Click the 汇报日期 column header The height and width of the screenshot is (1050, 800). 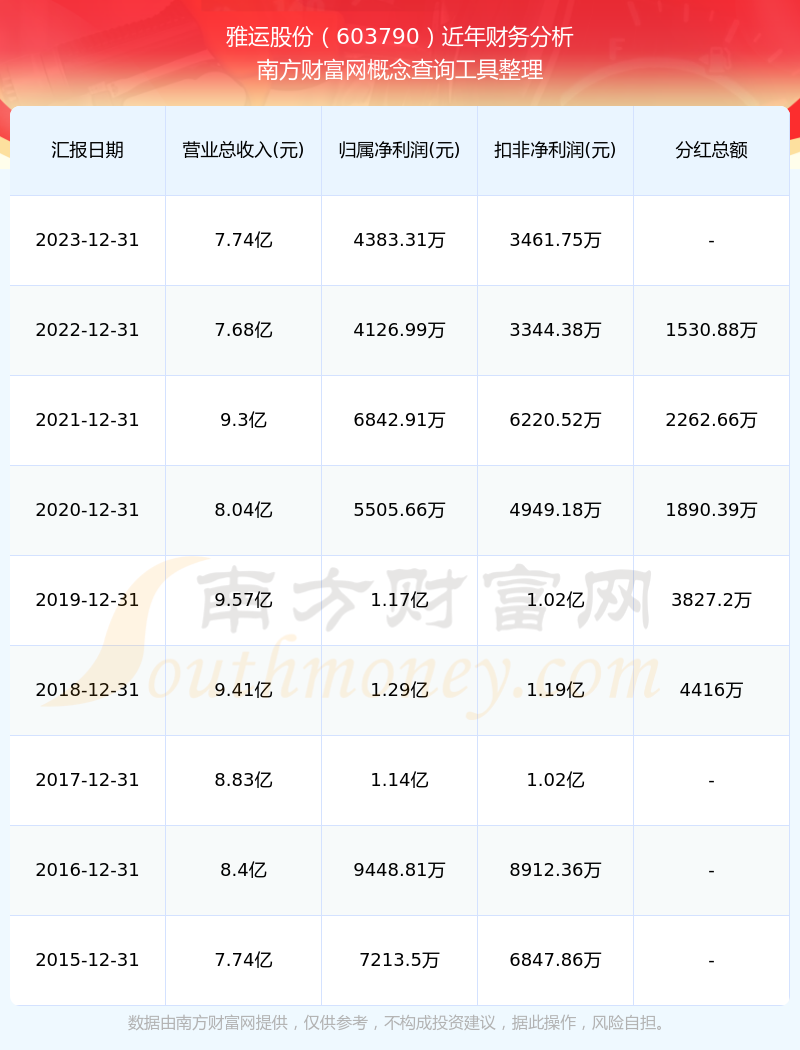click(x=88, y=150)
